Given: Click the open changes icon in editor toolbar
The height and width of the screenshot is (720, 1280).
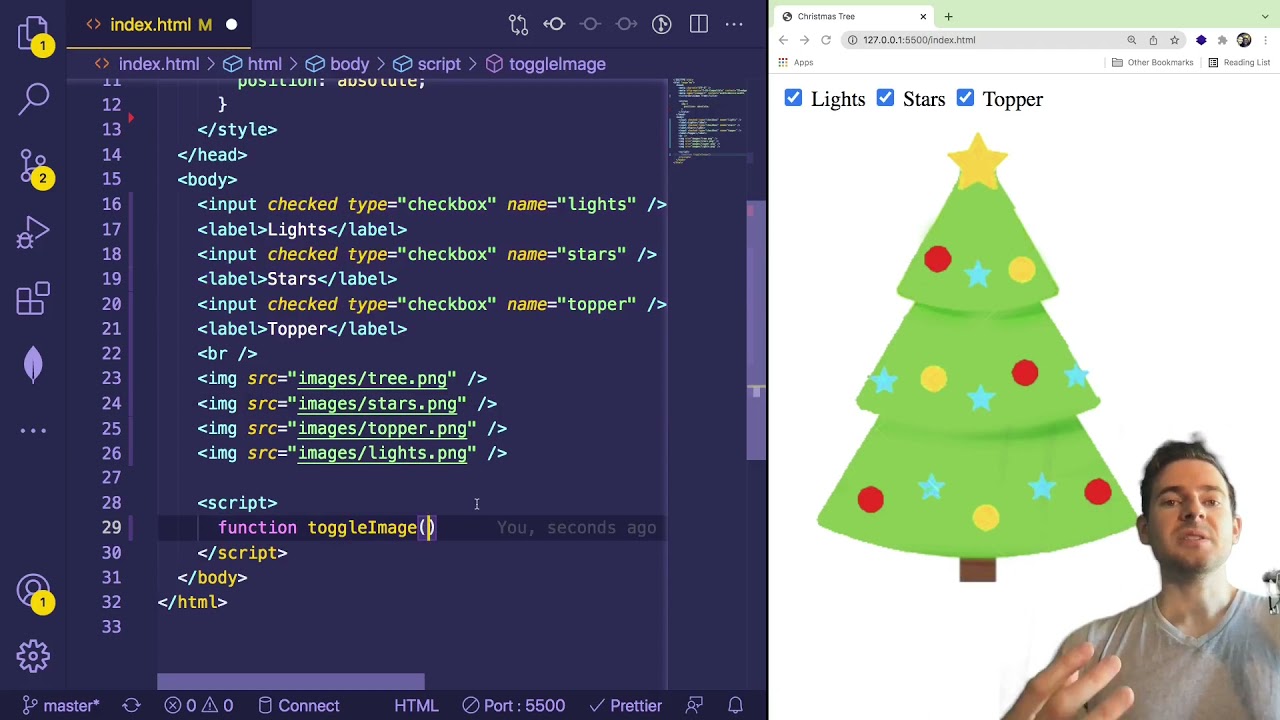Looking at the screenshot, I should pos(518,24).
